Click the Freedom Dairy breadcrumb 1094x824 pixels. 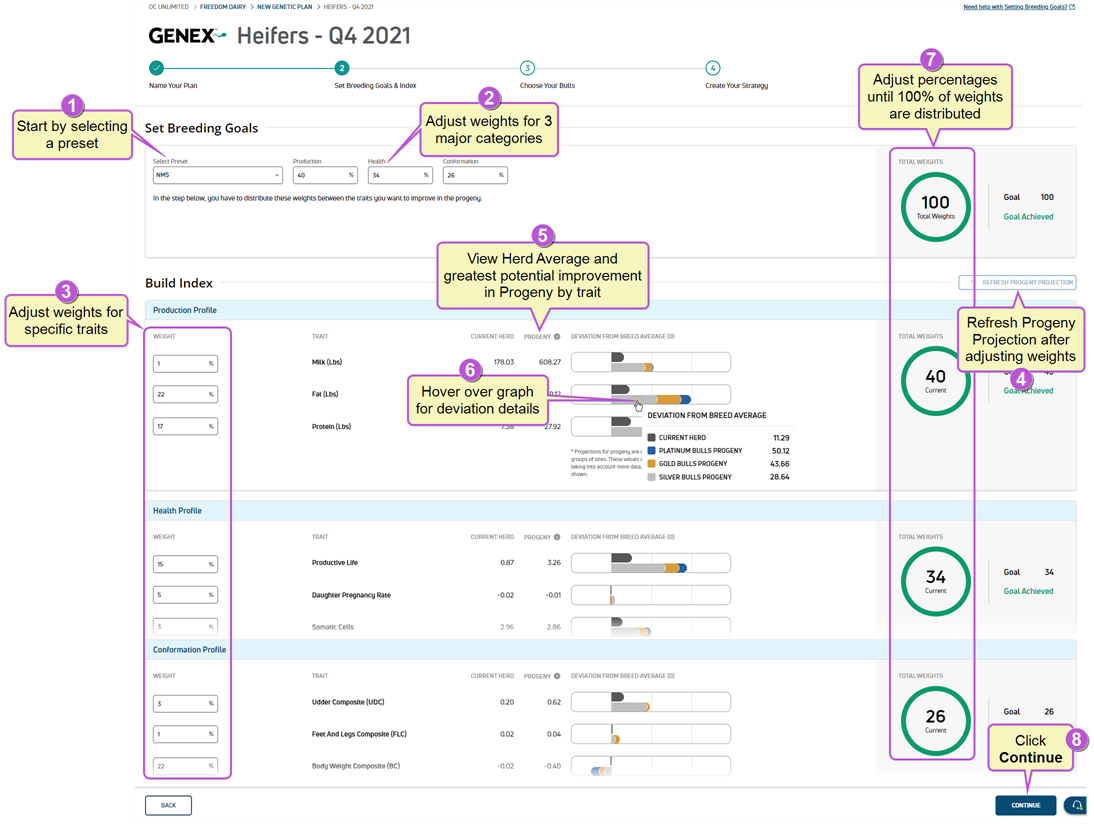click(222, 7)
